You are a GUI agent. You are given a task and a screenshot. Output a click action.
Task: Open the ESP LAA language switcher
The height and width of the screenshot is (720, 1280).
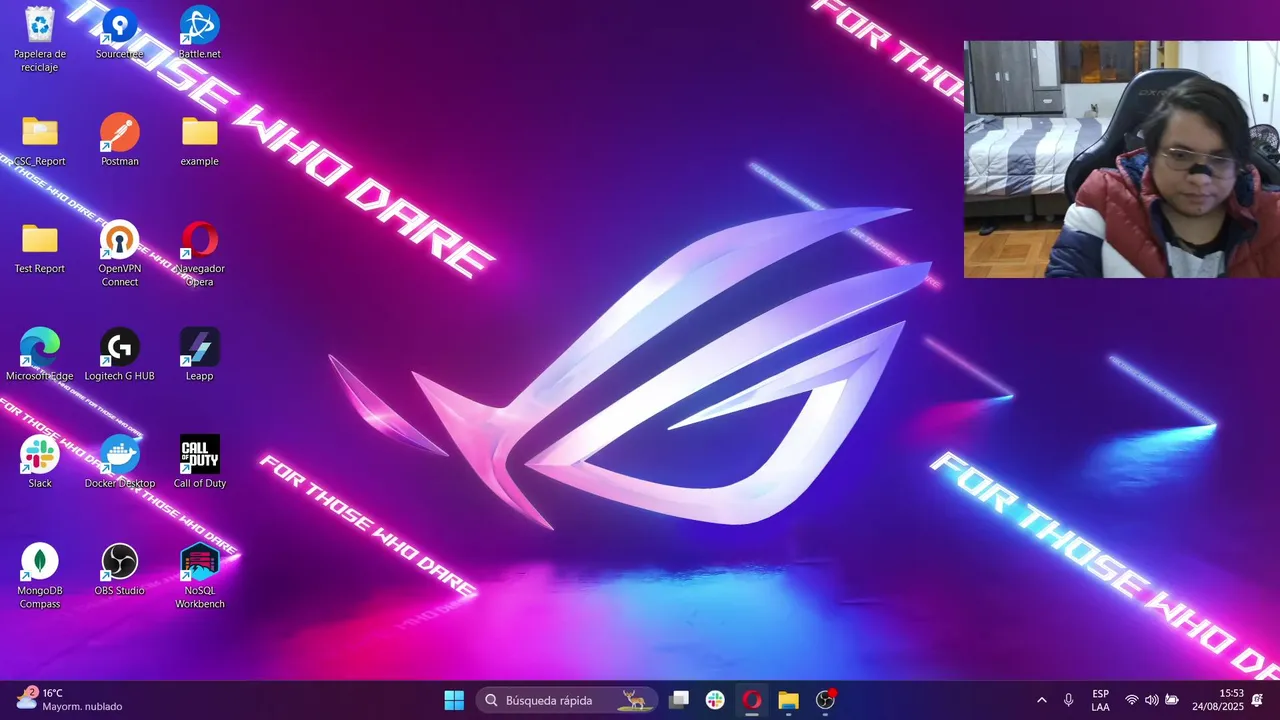point(1100,700)
